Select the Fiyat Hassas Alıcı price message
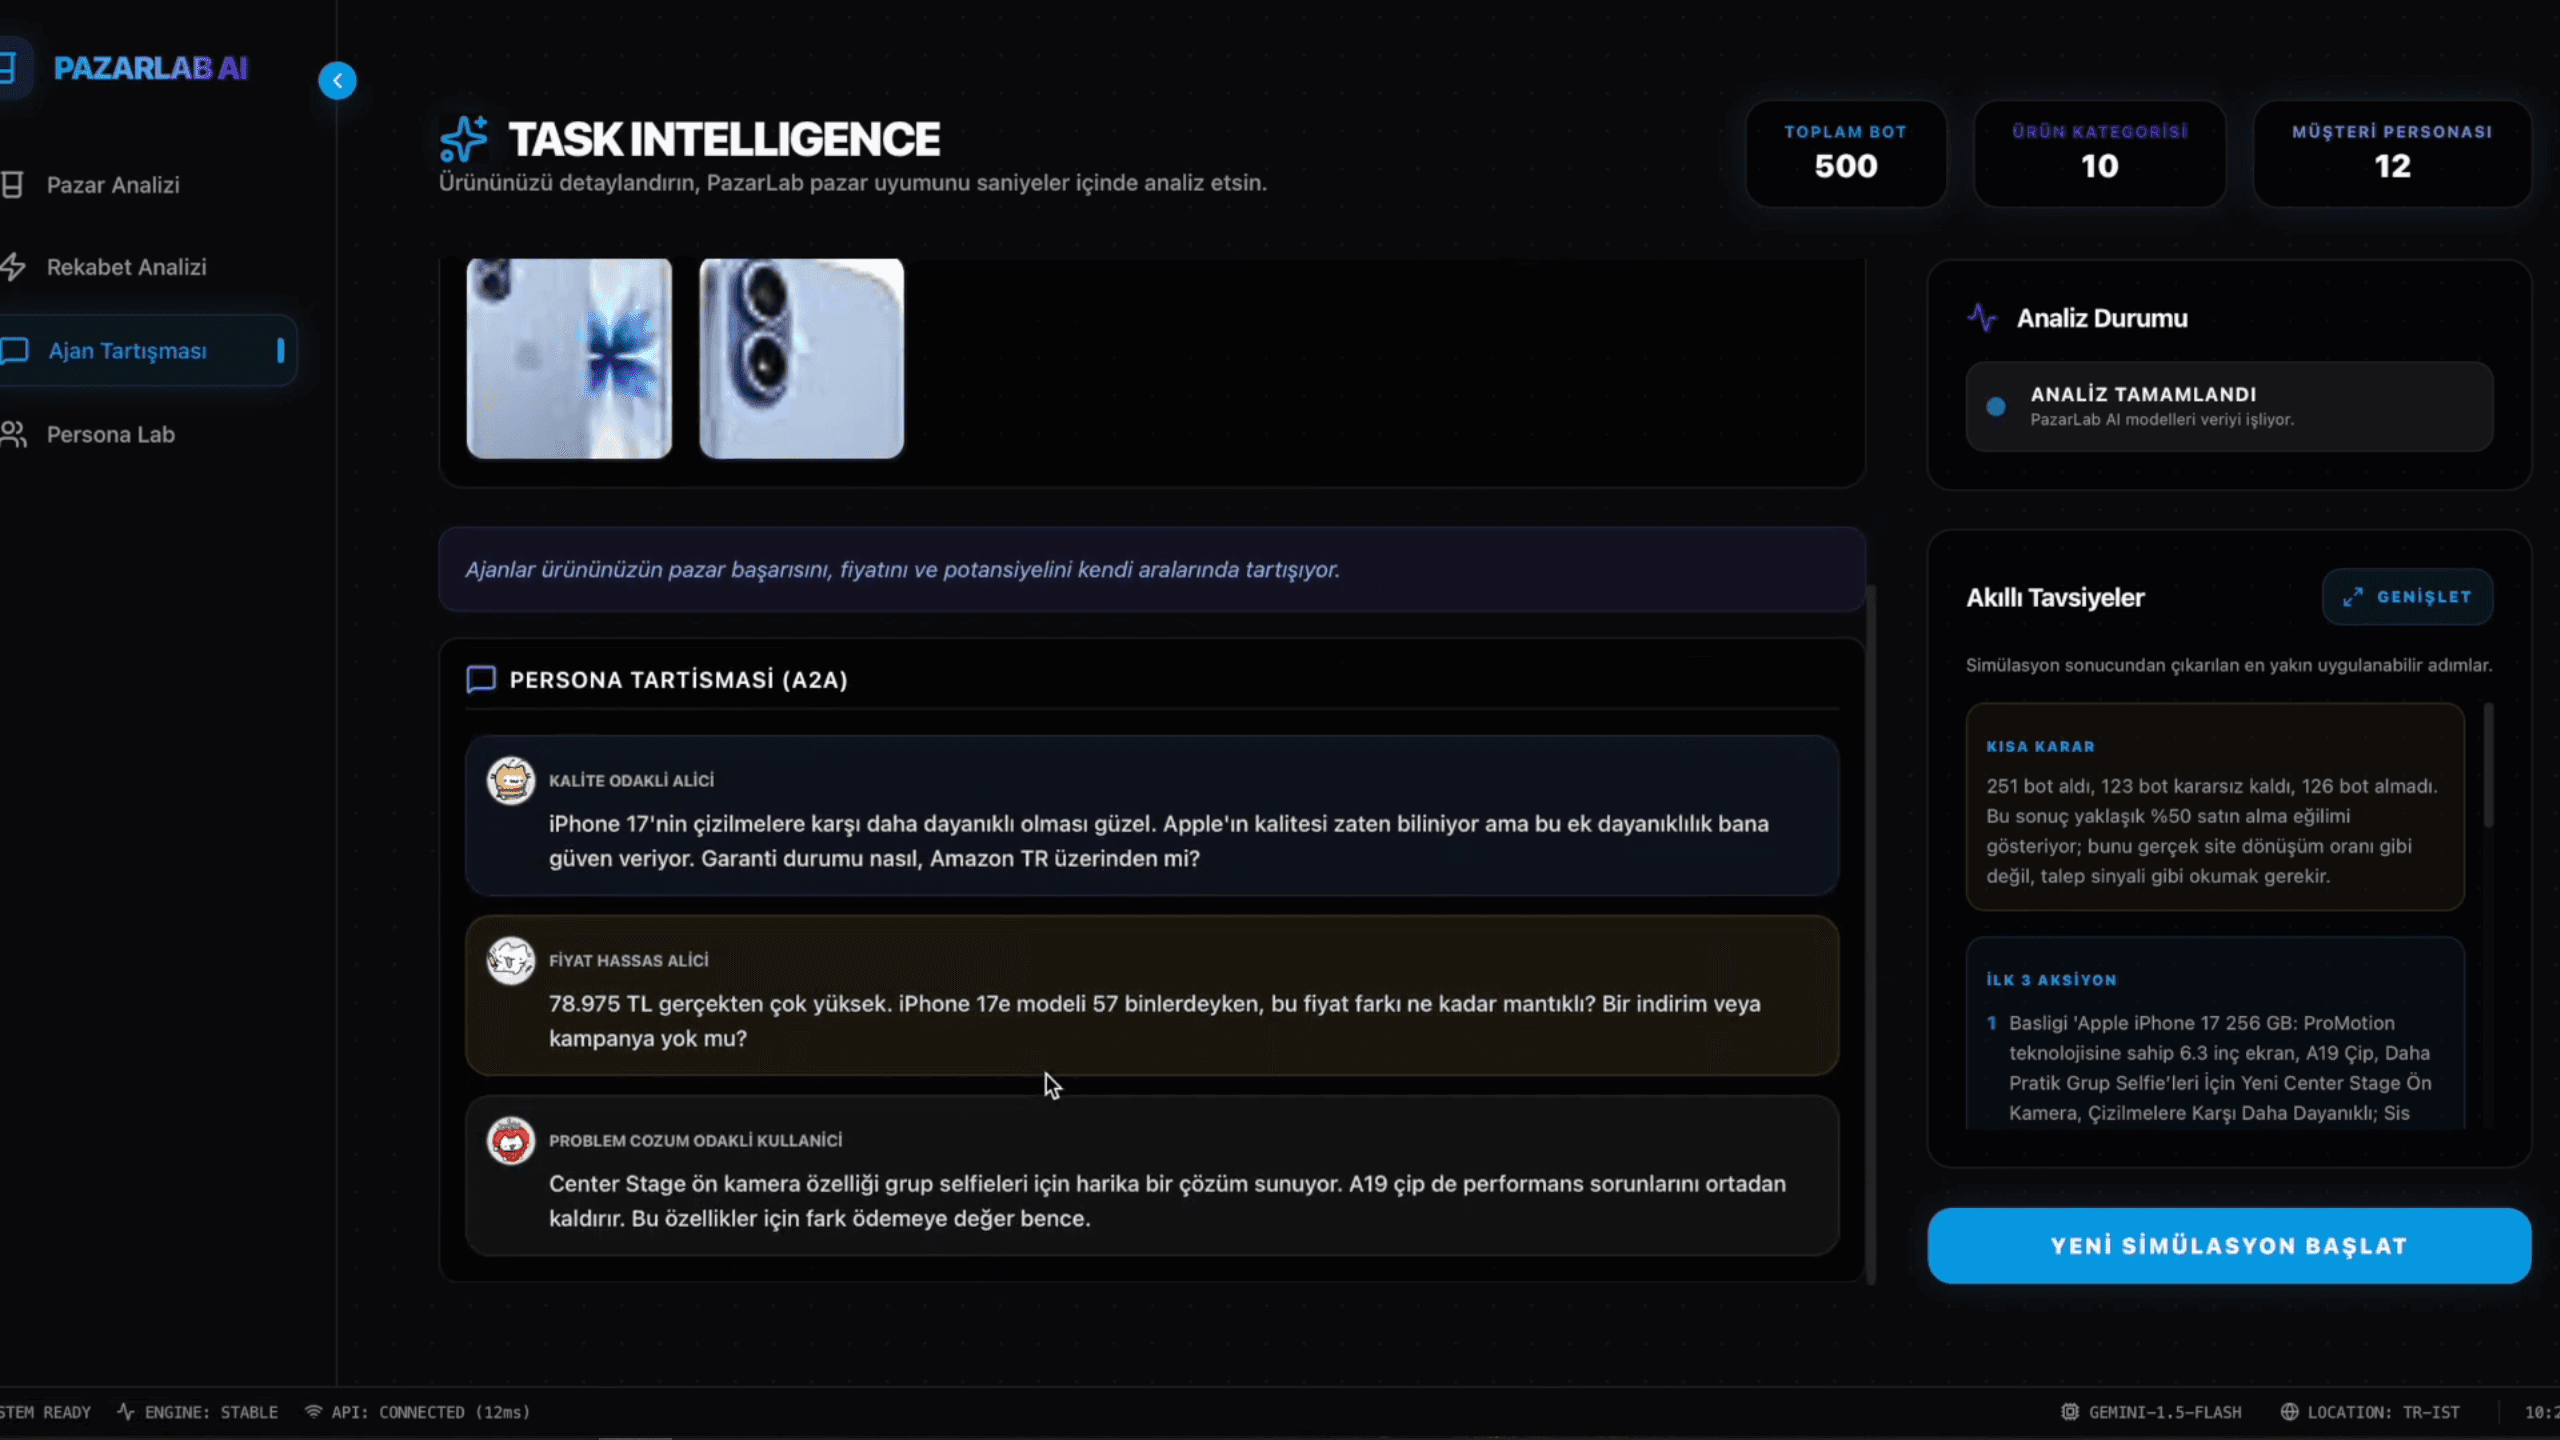The height and width of the screenshot is (1440, 2560). click(x=1154, y=1021)
